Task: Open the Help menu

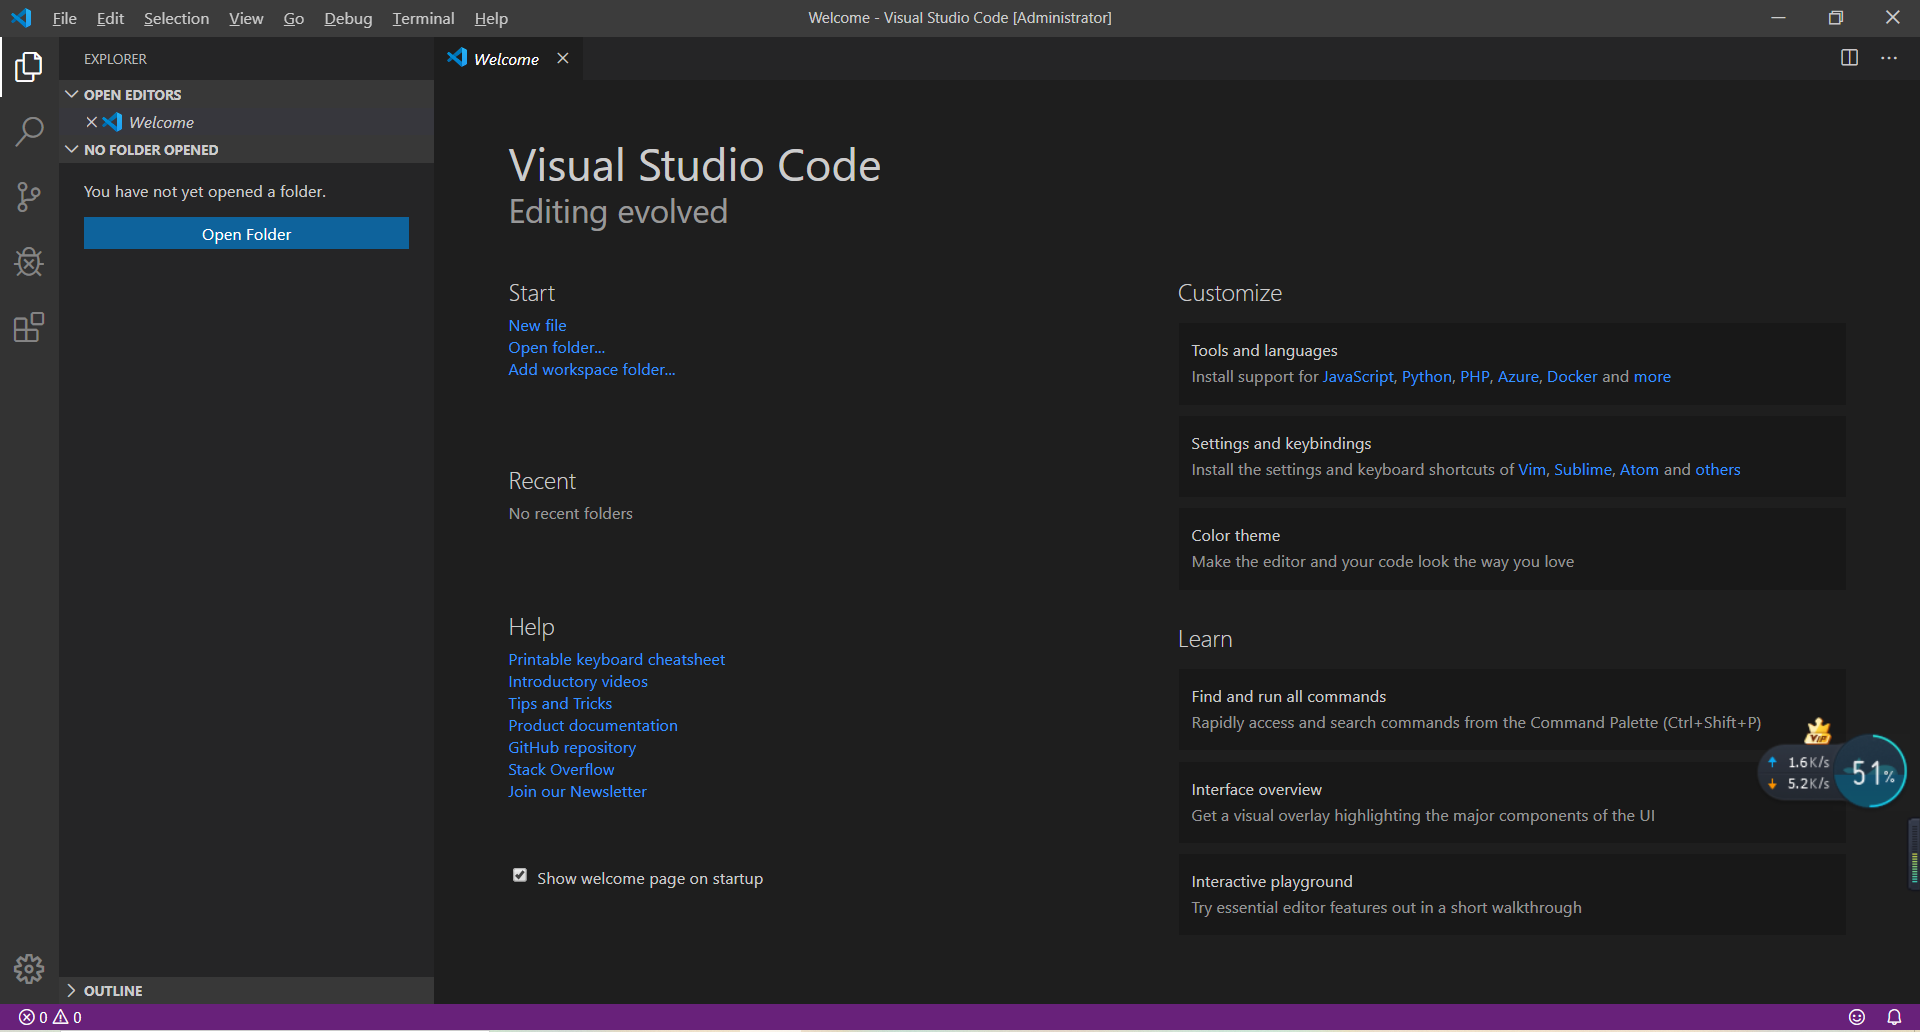Action: pos(491,18)
